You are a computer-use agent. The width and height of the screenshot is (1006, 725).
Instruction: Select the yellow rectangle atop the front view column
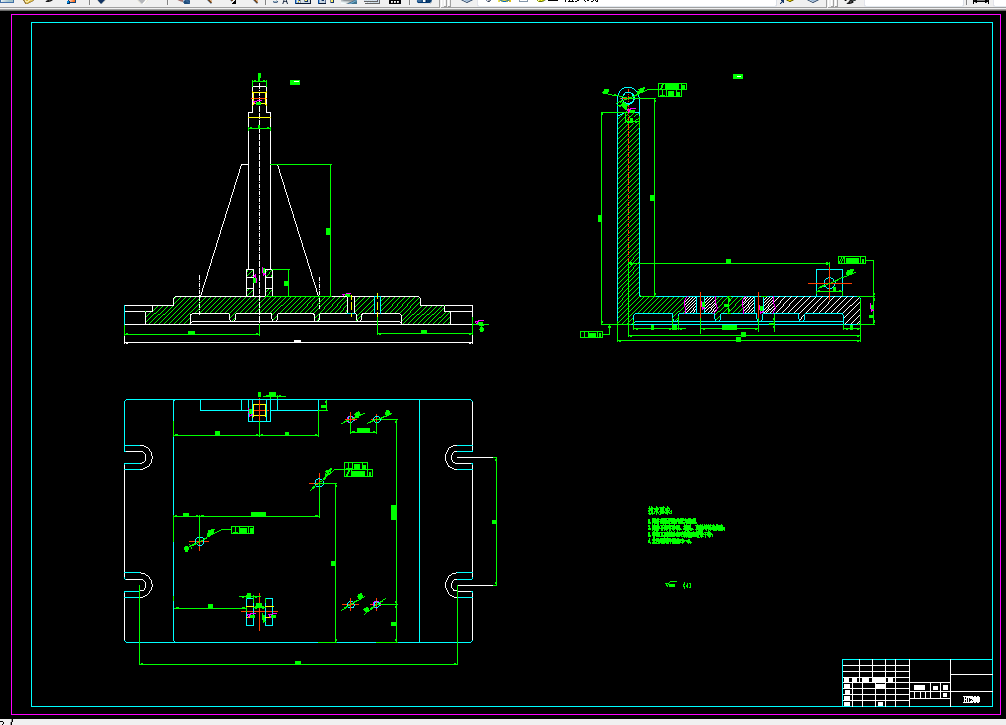[259, 98]
